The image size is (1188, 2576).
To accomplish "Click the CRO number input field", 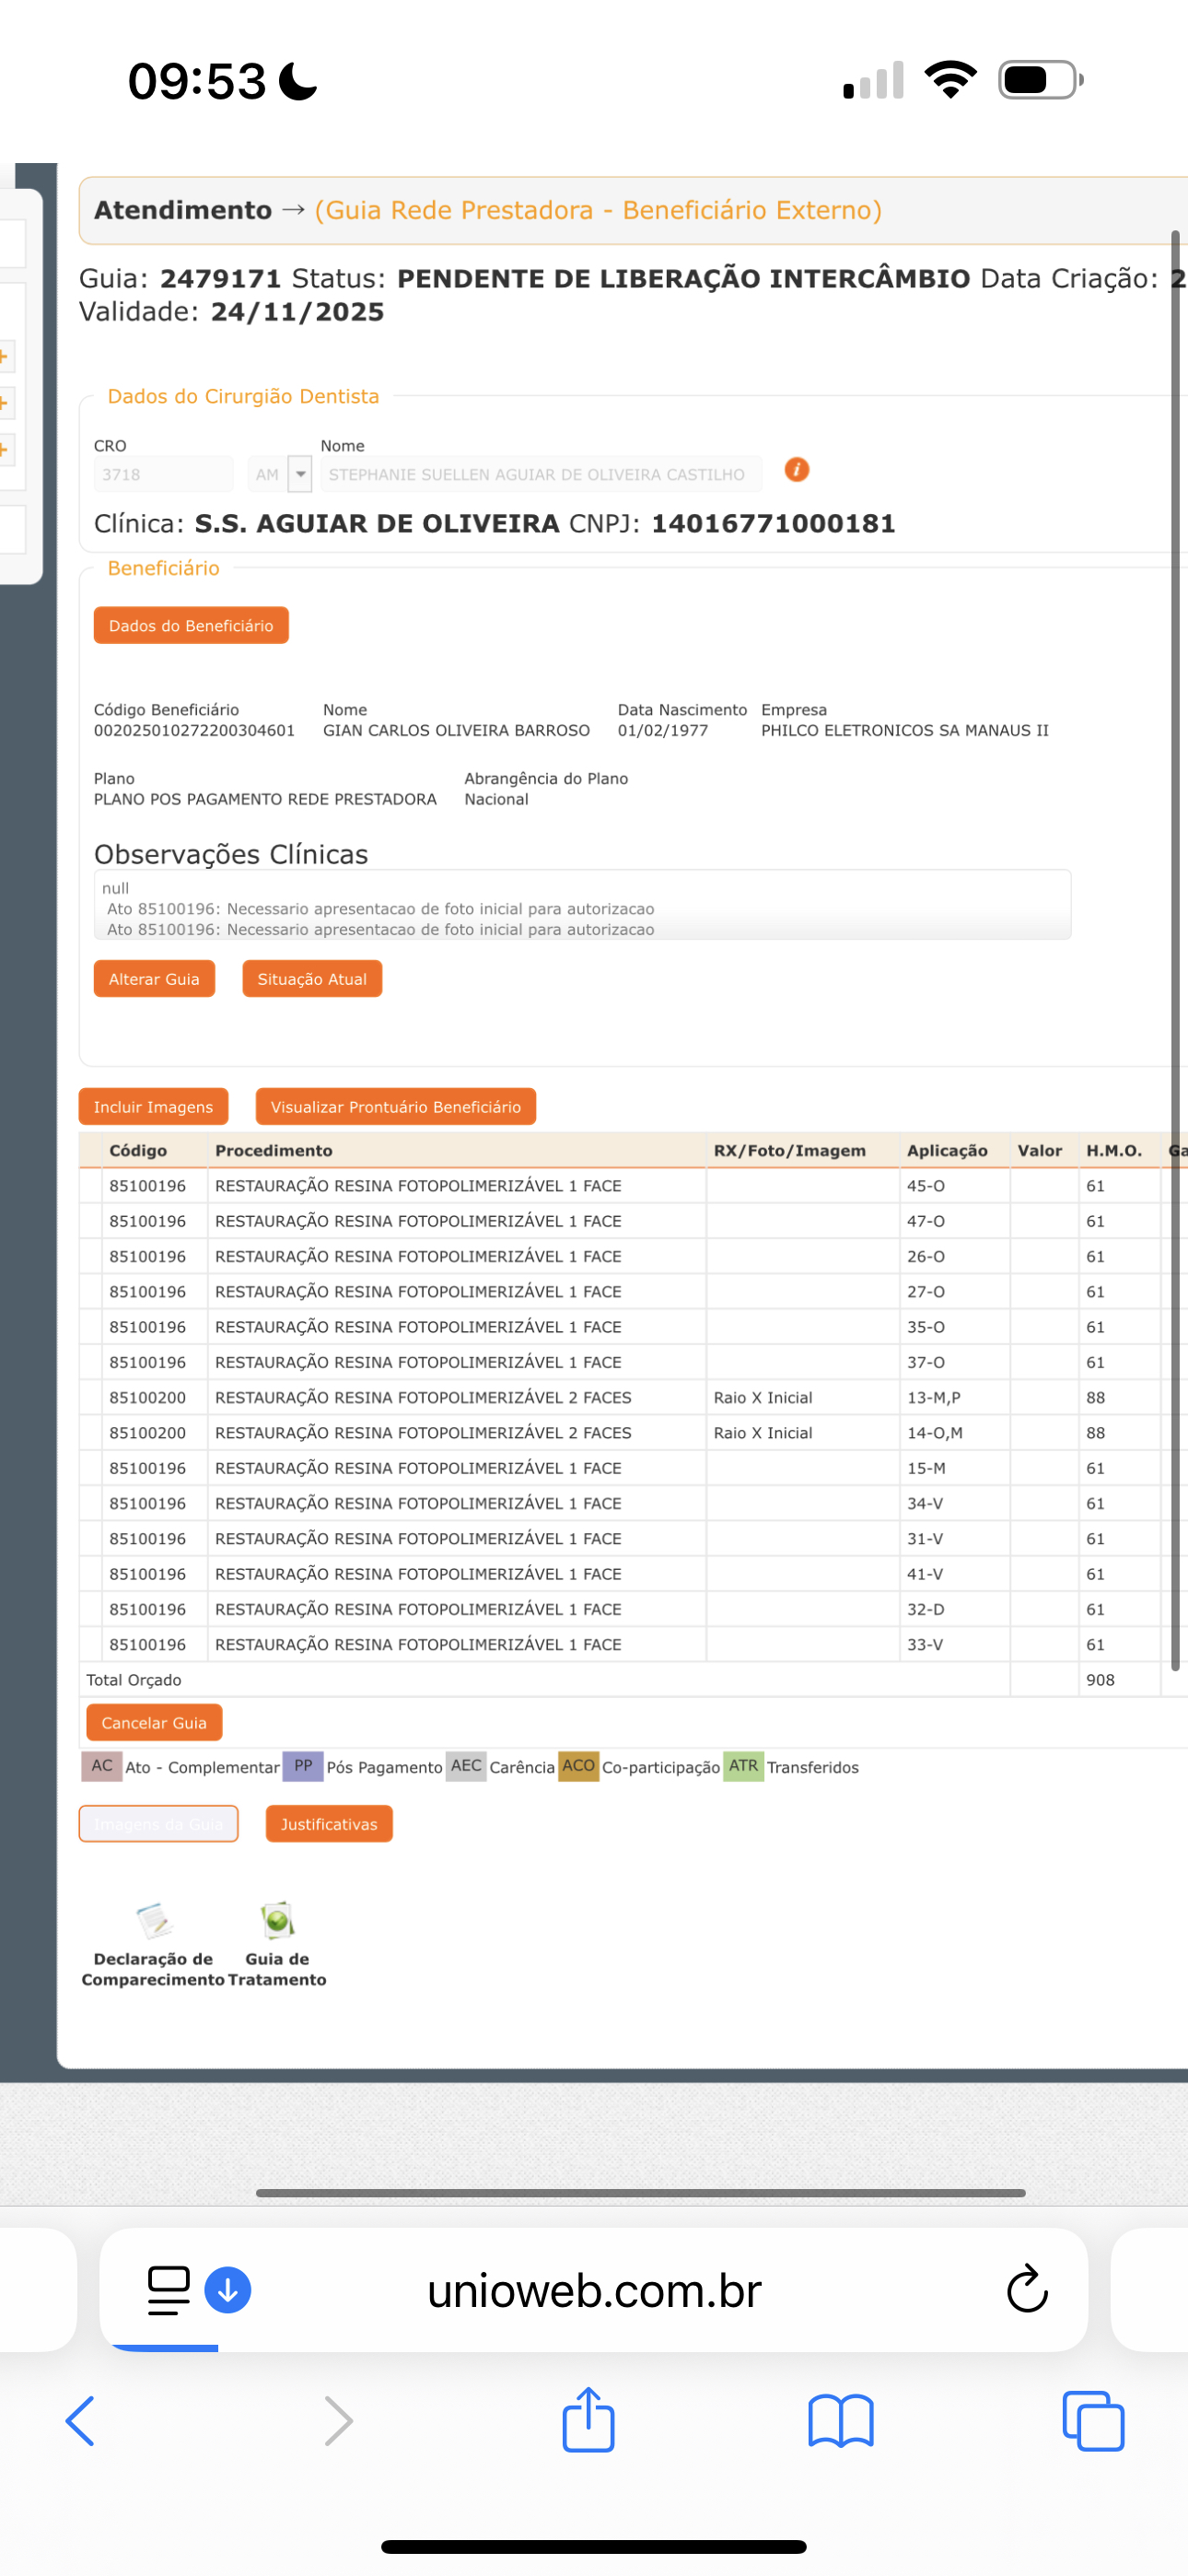I will coord(163,474).
